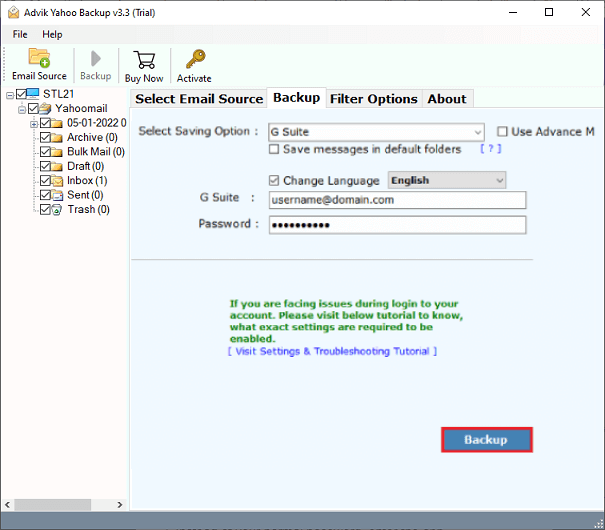605x530 pixels.
Task: Click the Trash recycle bin icon
Action: (x=57, y=210)
